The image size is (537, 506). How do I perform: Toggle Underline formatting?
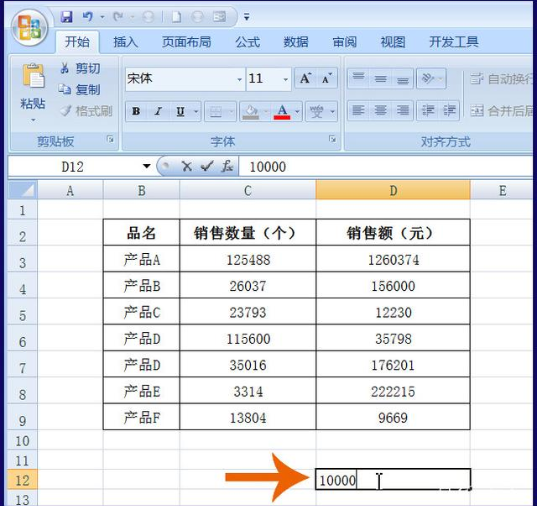pyautogui.click(x=180, y=111)
